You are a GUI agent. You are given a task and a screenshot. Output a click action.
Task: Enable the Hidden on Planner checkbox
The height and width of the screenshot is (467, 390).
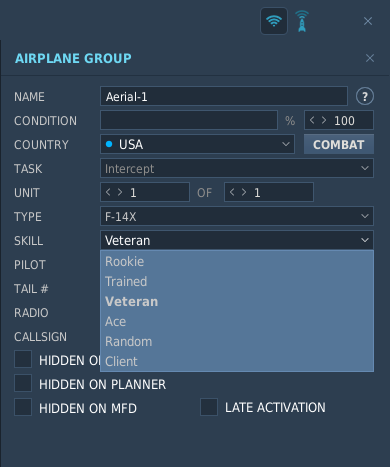pyautogui.click(x=23, y=383)
